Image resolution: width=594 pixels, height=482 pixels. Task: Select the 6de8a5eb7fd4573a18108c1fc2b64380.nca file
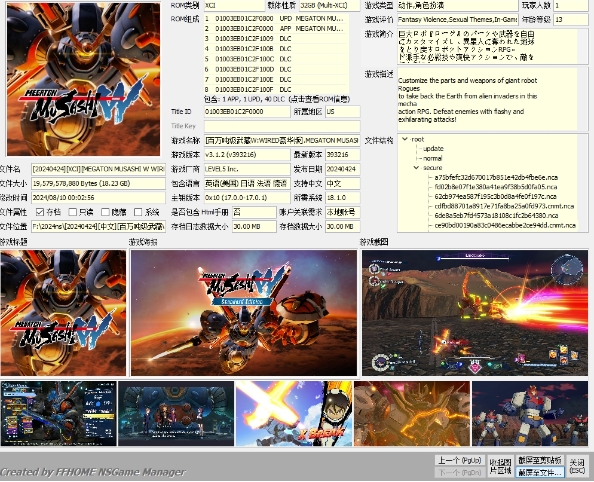[496, 215]
